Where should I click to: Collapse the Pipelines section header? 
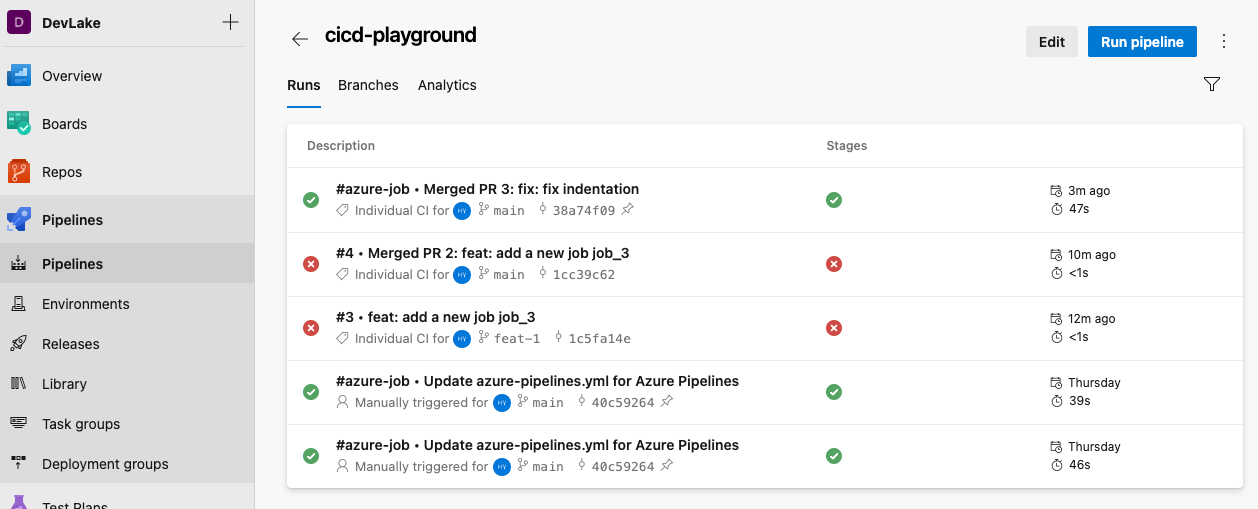[x=72, y=220]
